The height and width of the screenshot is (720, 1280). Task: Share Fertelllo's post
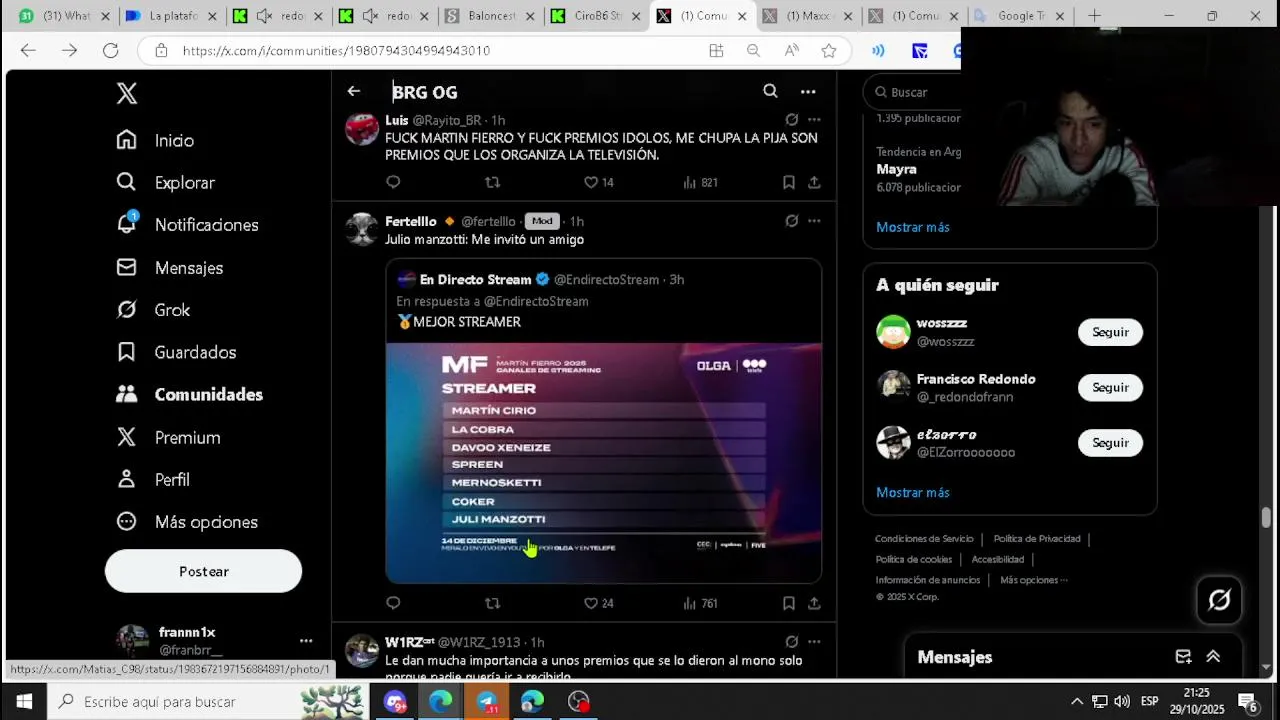pyautogui.click(x=814, y=603)
